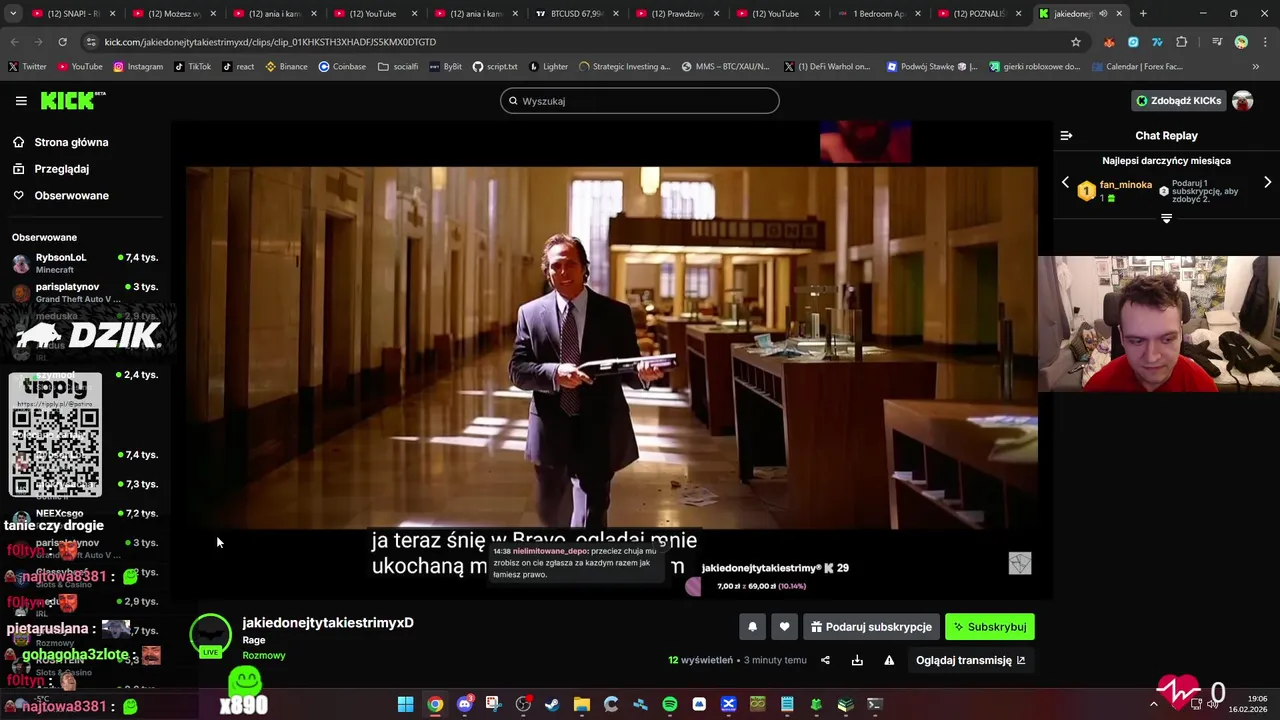1280x720 pixels.
Task: Open the blue circle extension icon
Action: 1133,42
